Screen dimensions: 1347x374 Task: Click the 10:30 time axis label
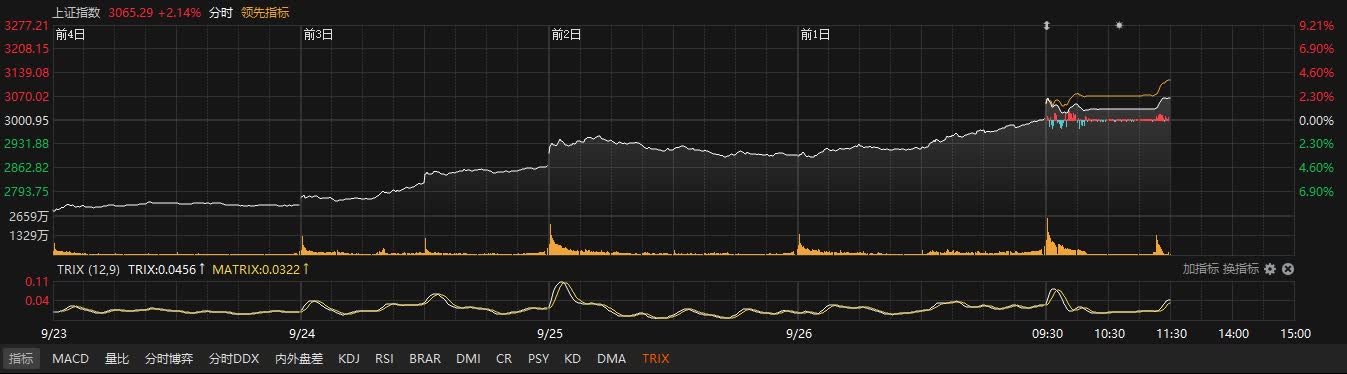click(1109, 333)
